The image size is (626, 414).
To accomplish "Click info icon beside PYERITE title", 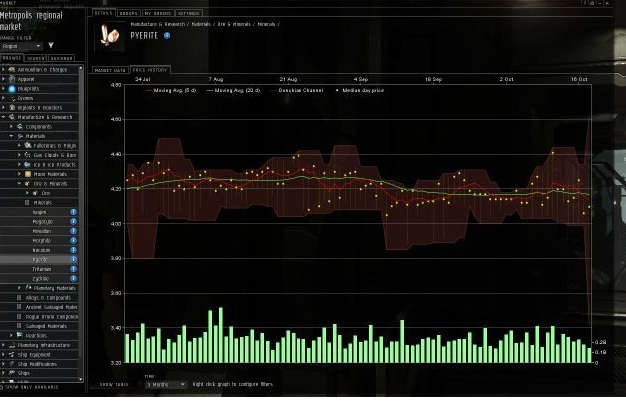I will pyautogui.click(x=167, y=36).
